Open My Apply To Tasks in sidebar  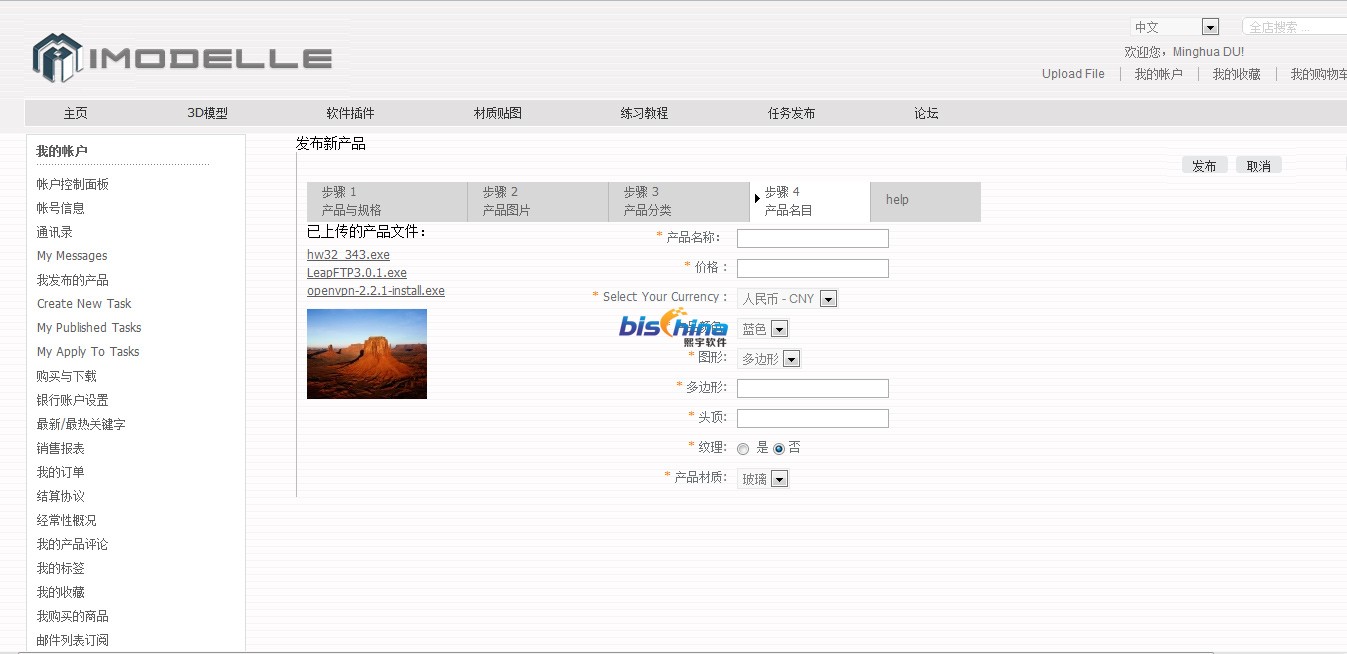[88, 352]
